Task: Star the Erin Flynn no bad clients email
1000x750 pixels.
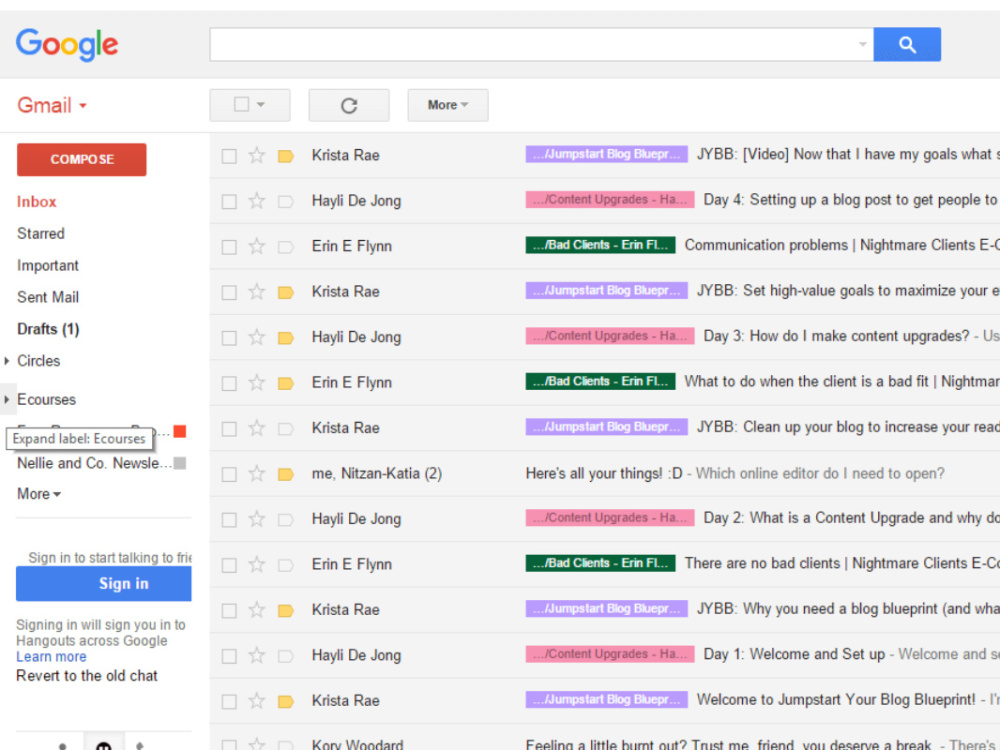Action: coord(256,564)
